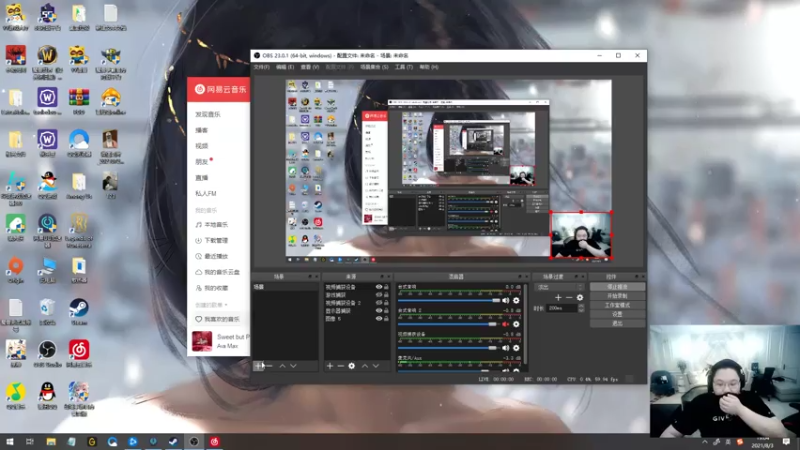Viewport: 800px width, 450px height.
Task: Open source properties gear in Sources panel
Action: click(x=352, y=366)
